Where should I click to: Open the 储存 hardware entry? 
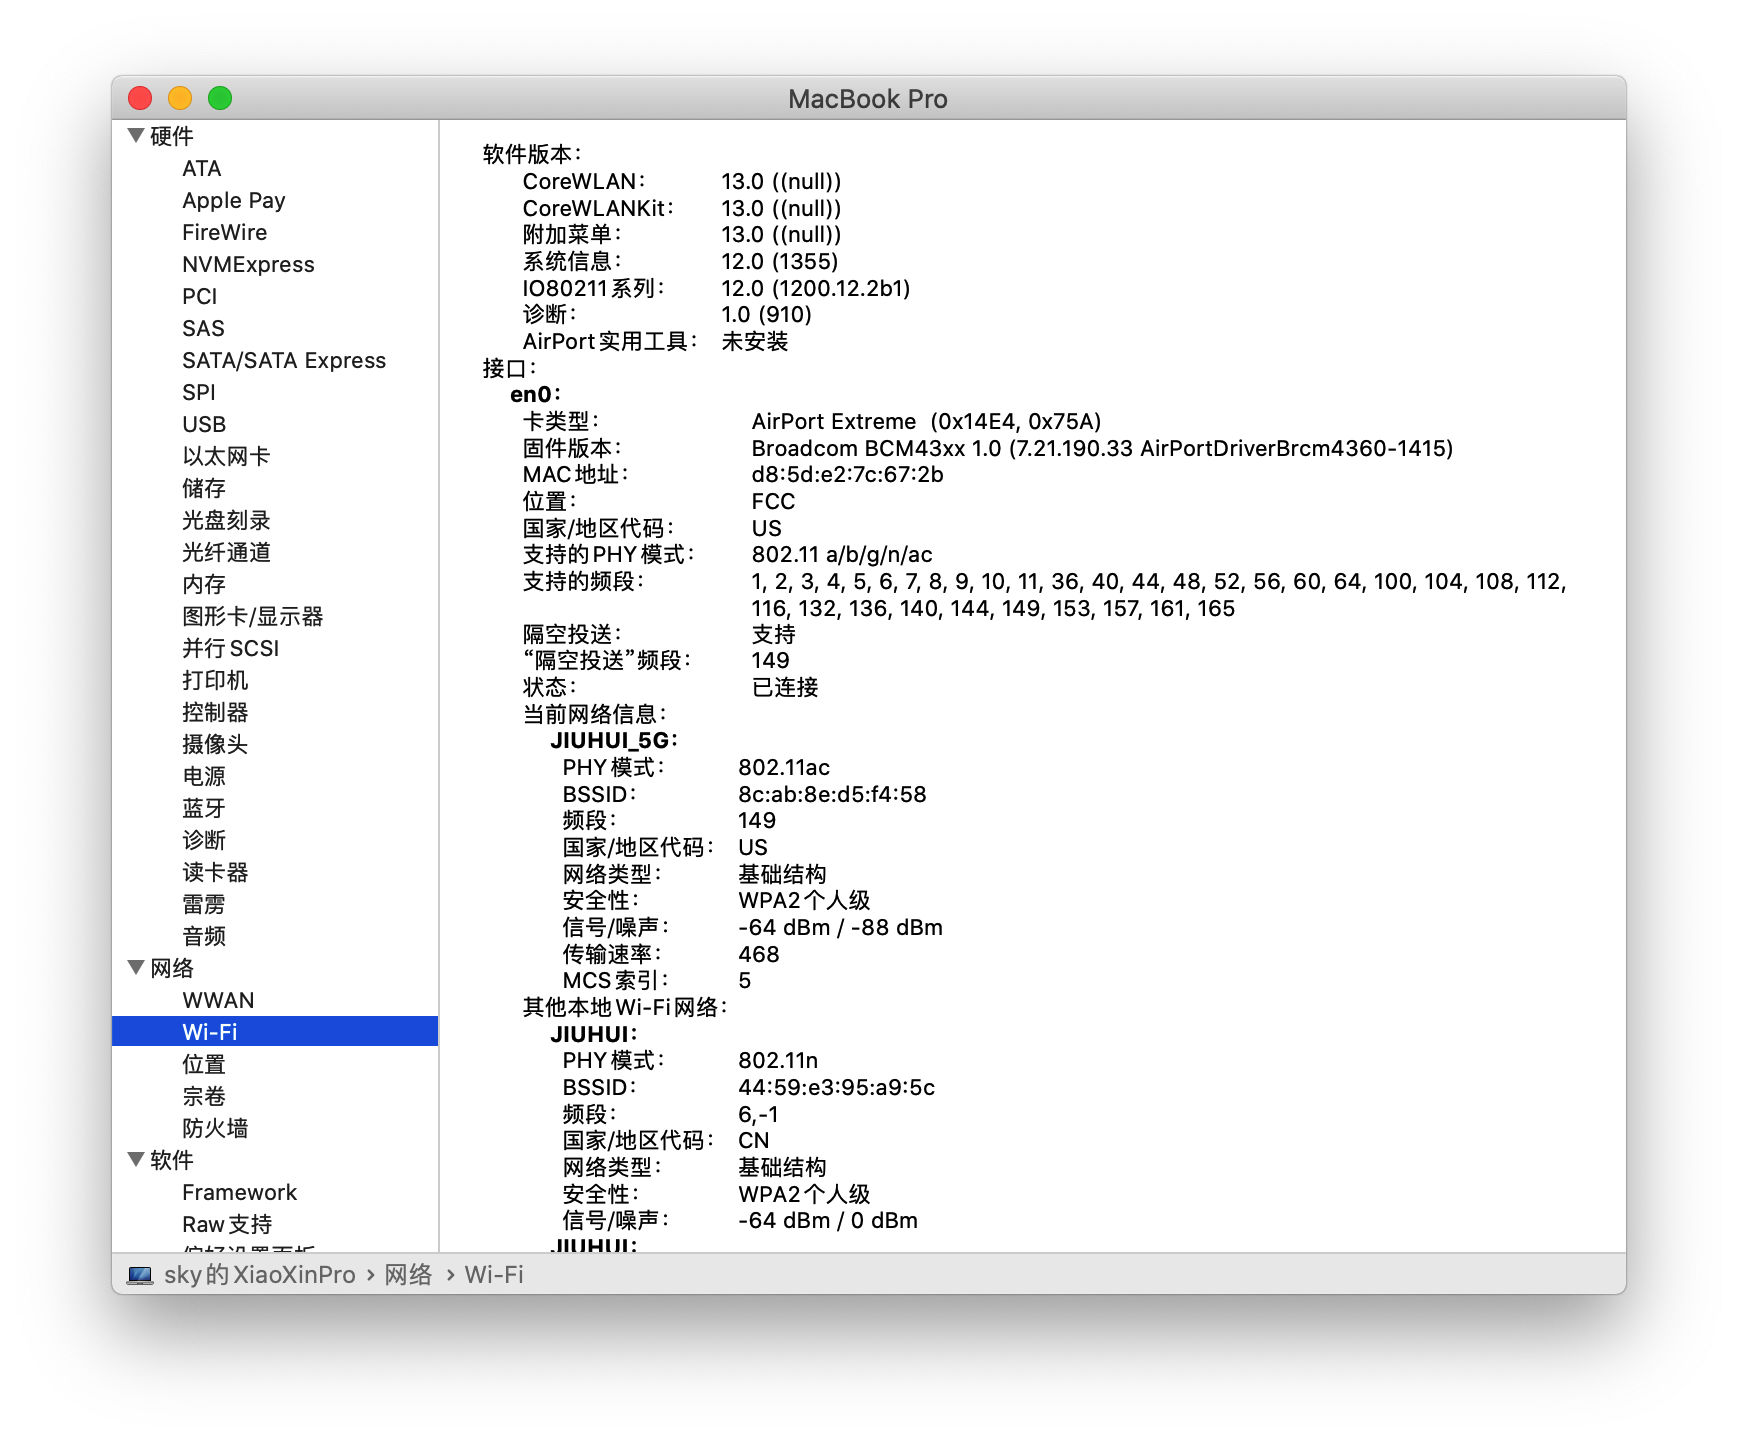[204, 488]
